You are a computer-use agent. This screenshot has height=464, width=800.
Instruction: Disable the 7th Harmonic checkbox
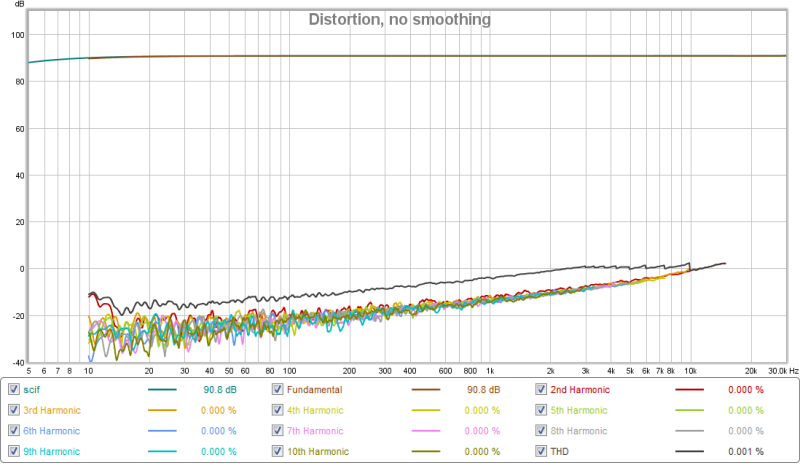(x=277, y=430)
